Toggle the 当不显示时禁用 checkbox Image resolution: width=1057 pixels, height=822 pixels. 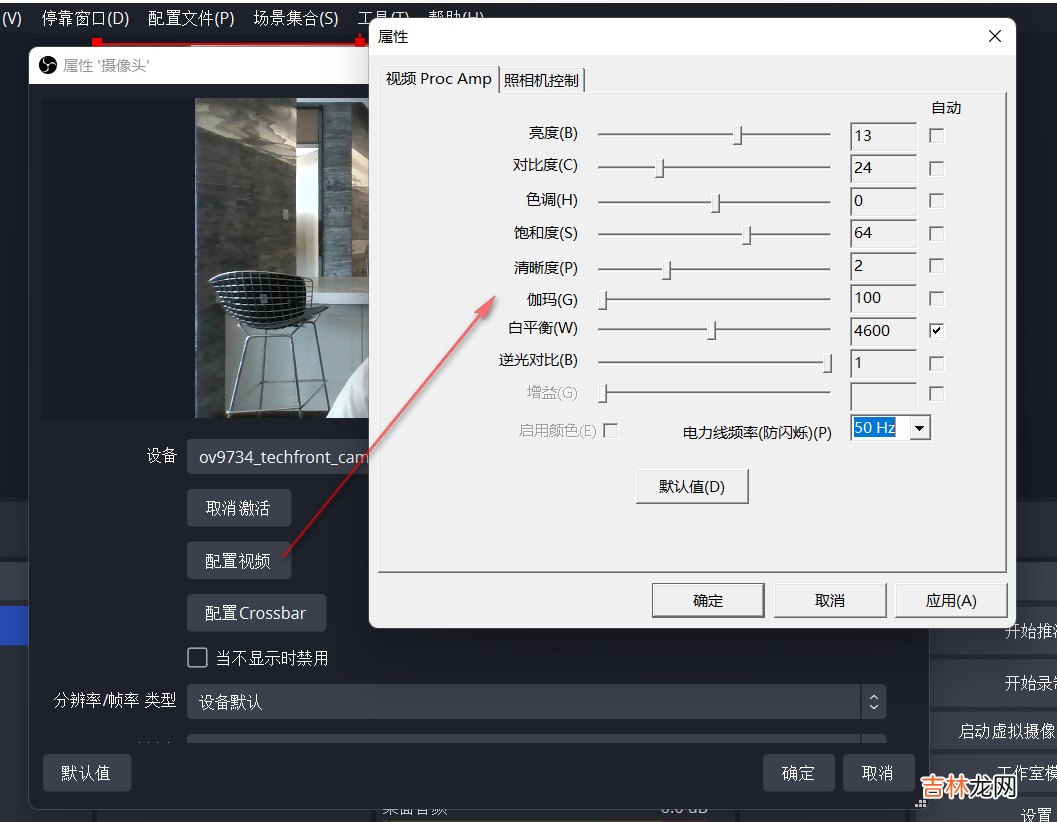[x=198, y=658]
